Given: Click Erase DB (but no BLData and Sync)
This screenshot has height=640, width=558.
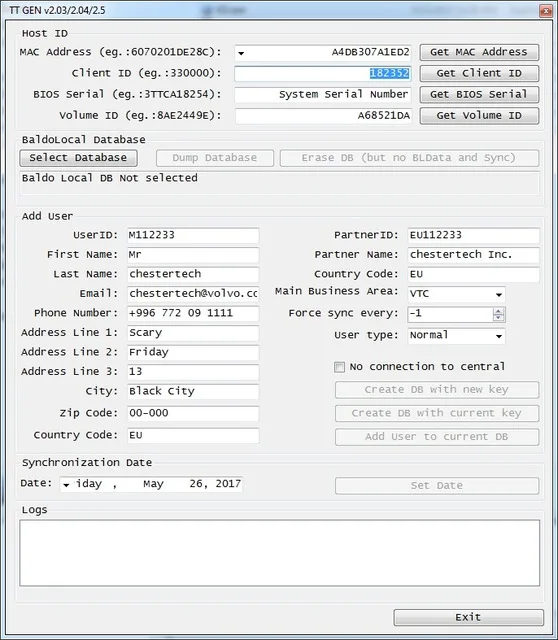Looking at the screenshot, I should pyautogui.click(x=409, y=158).
